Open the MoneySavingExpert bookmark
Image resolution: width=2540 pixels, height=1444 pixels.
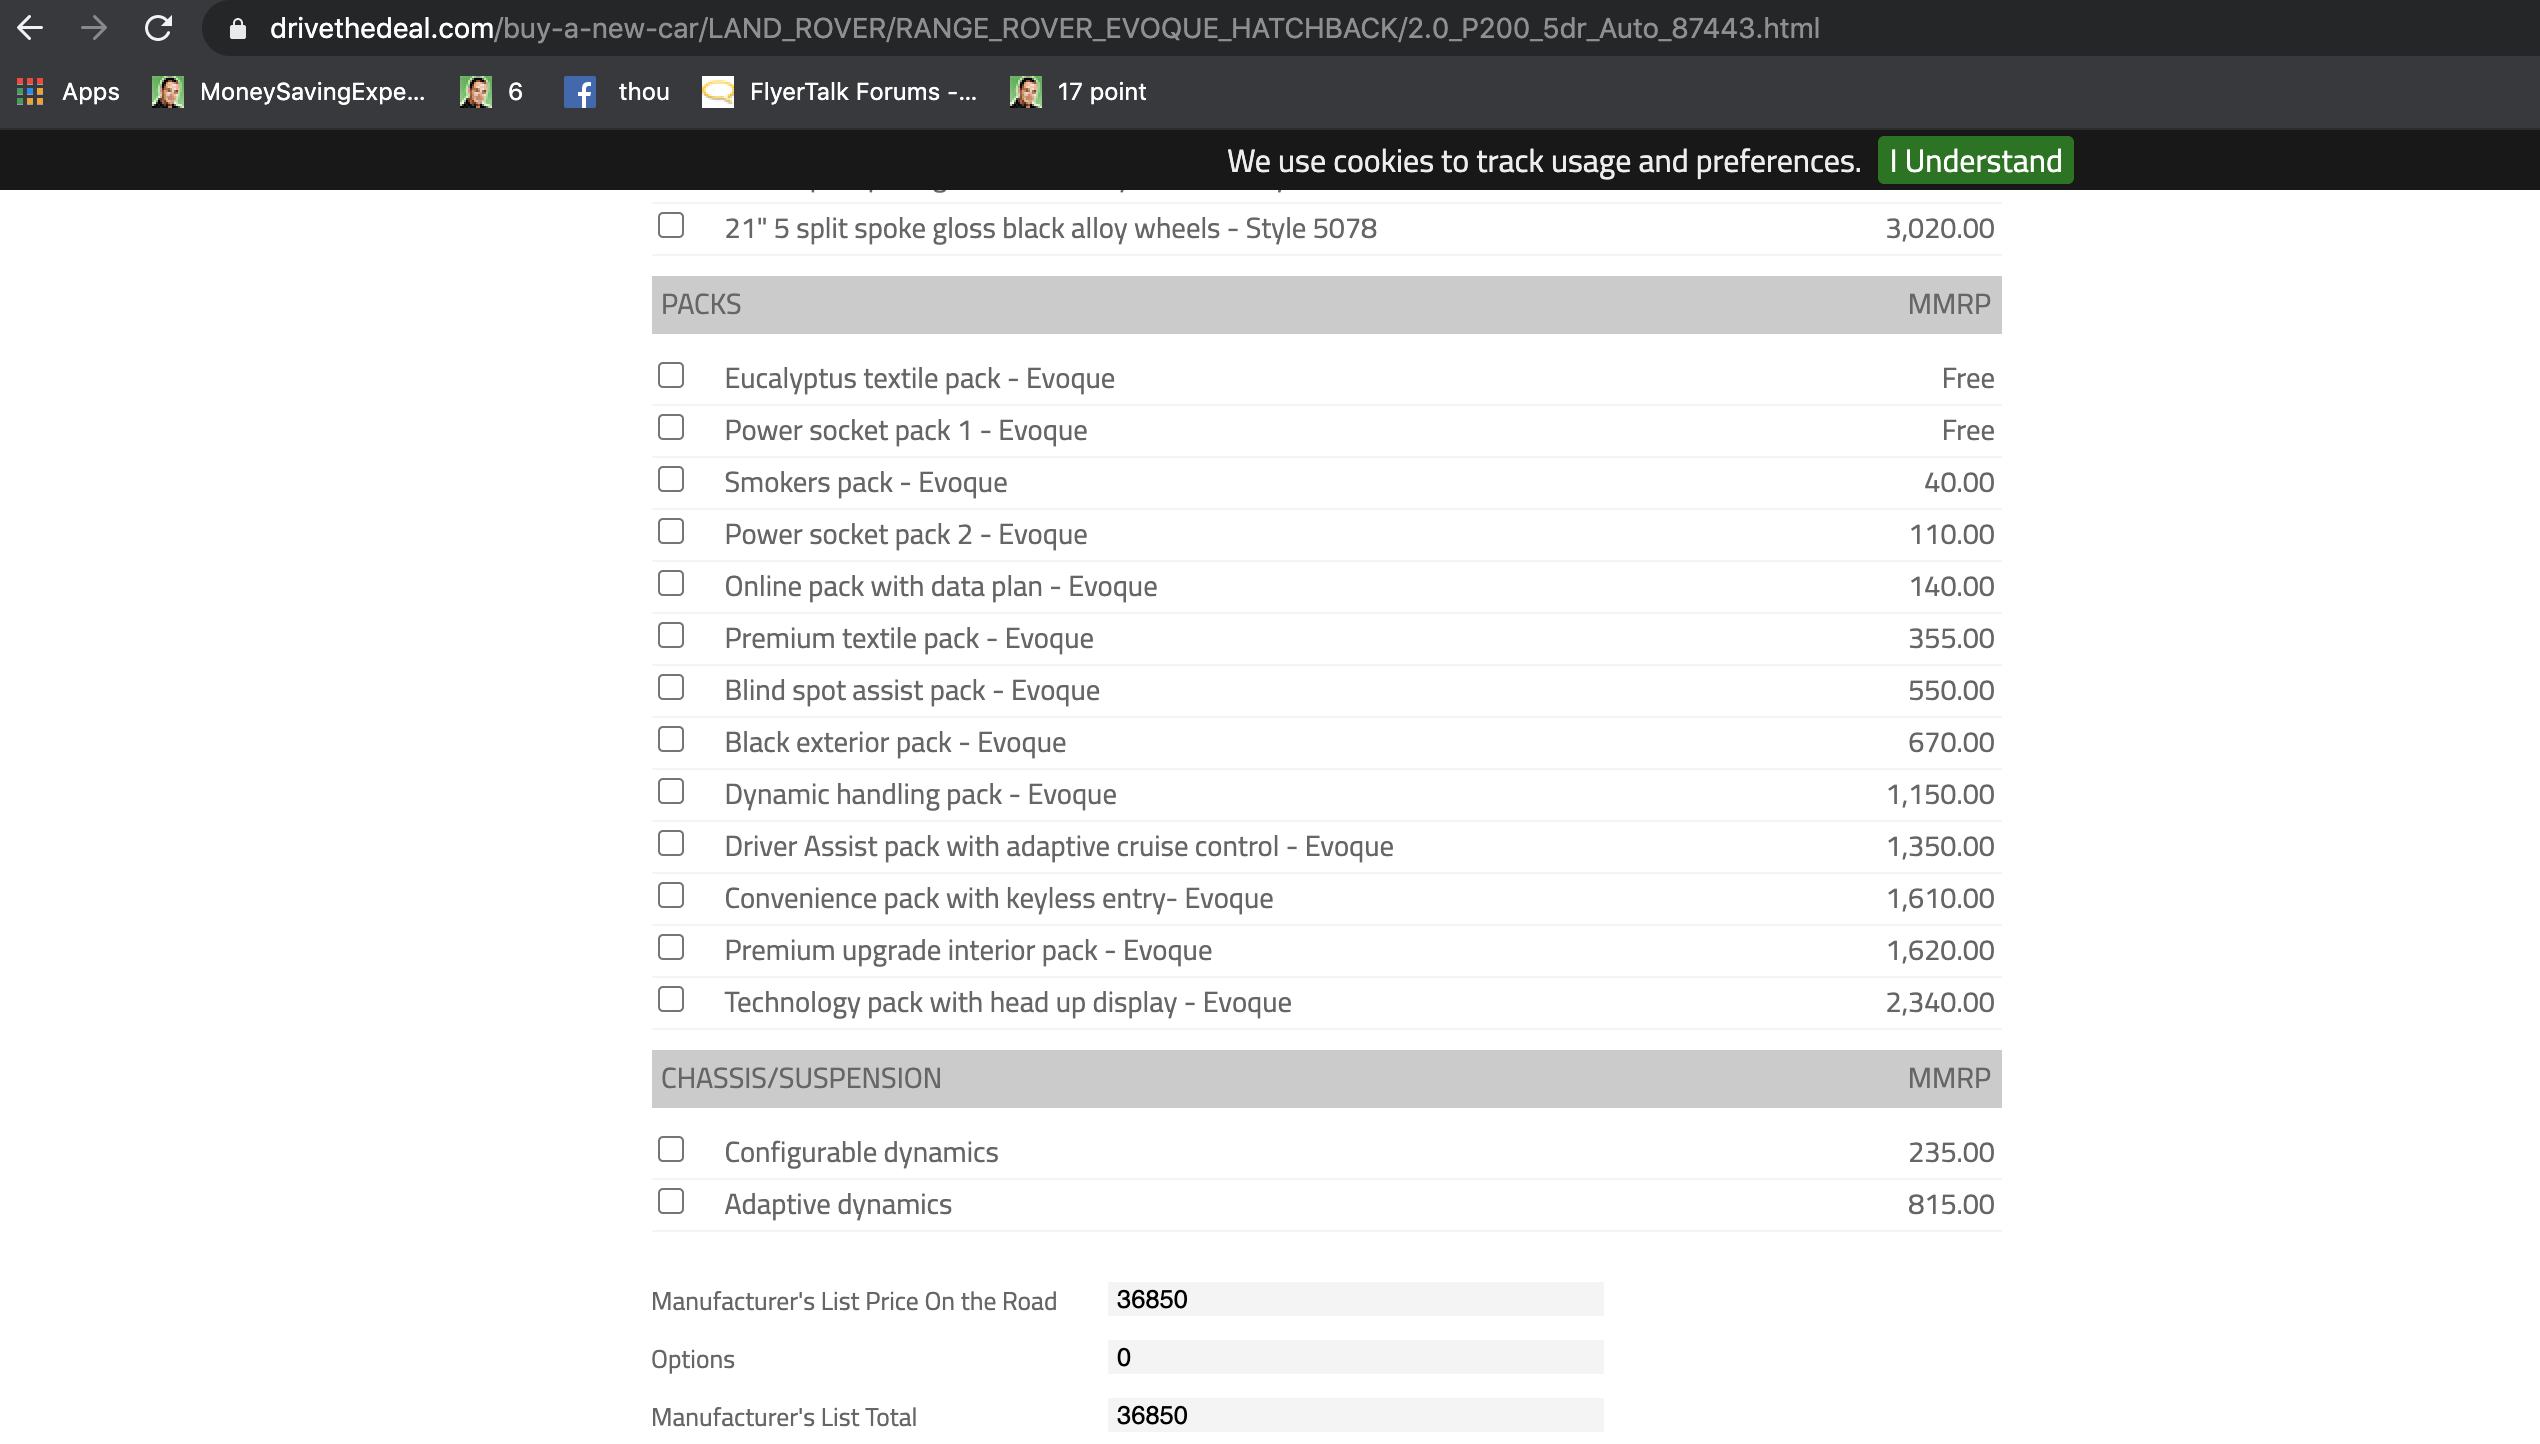click(289, 92)
